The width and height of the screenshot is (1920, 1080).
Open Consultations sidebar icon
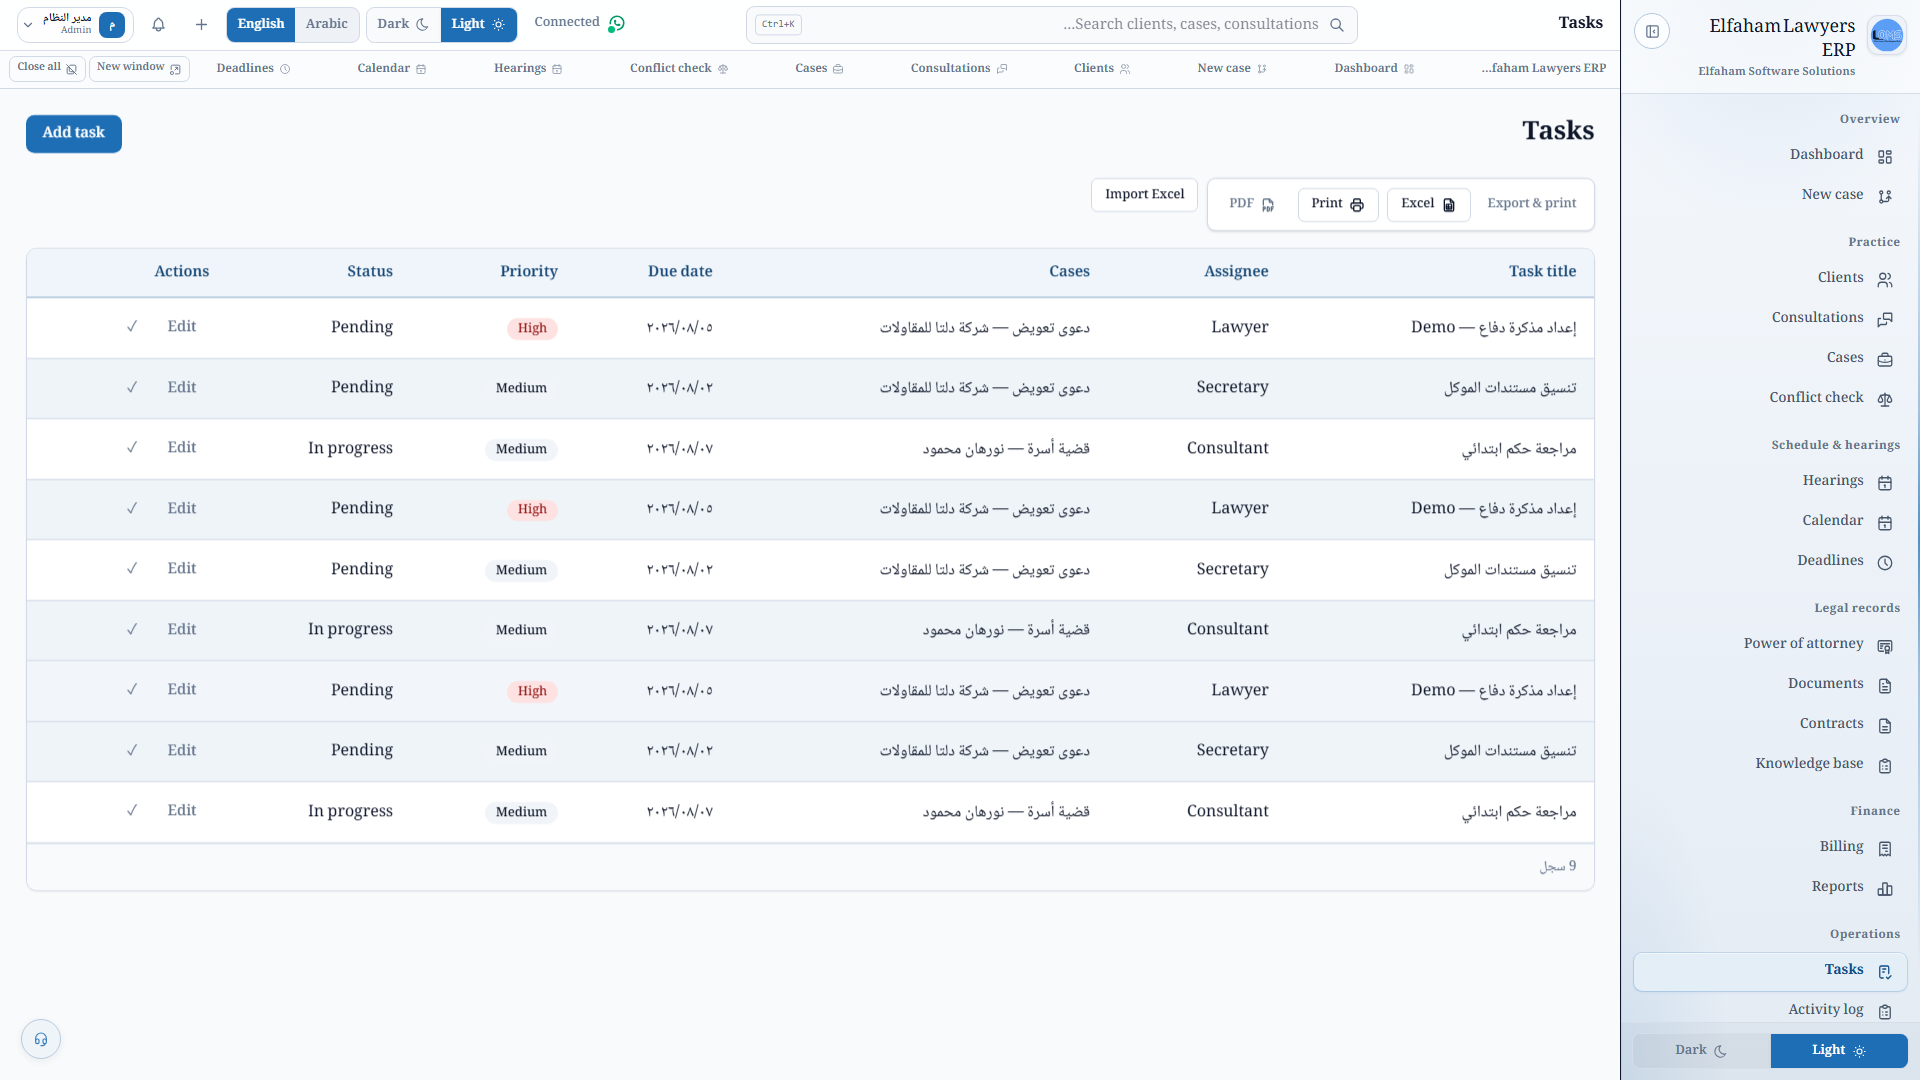coord(1885,320)
